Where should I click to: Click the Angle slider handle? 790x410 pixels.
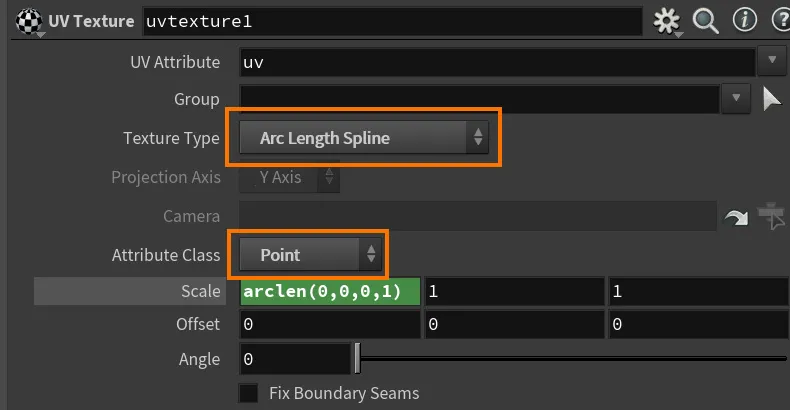coord(357,359)
